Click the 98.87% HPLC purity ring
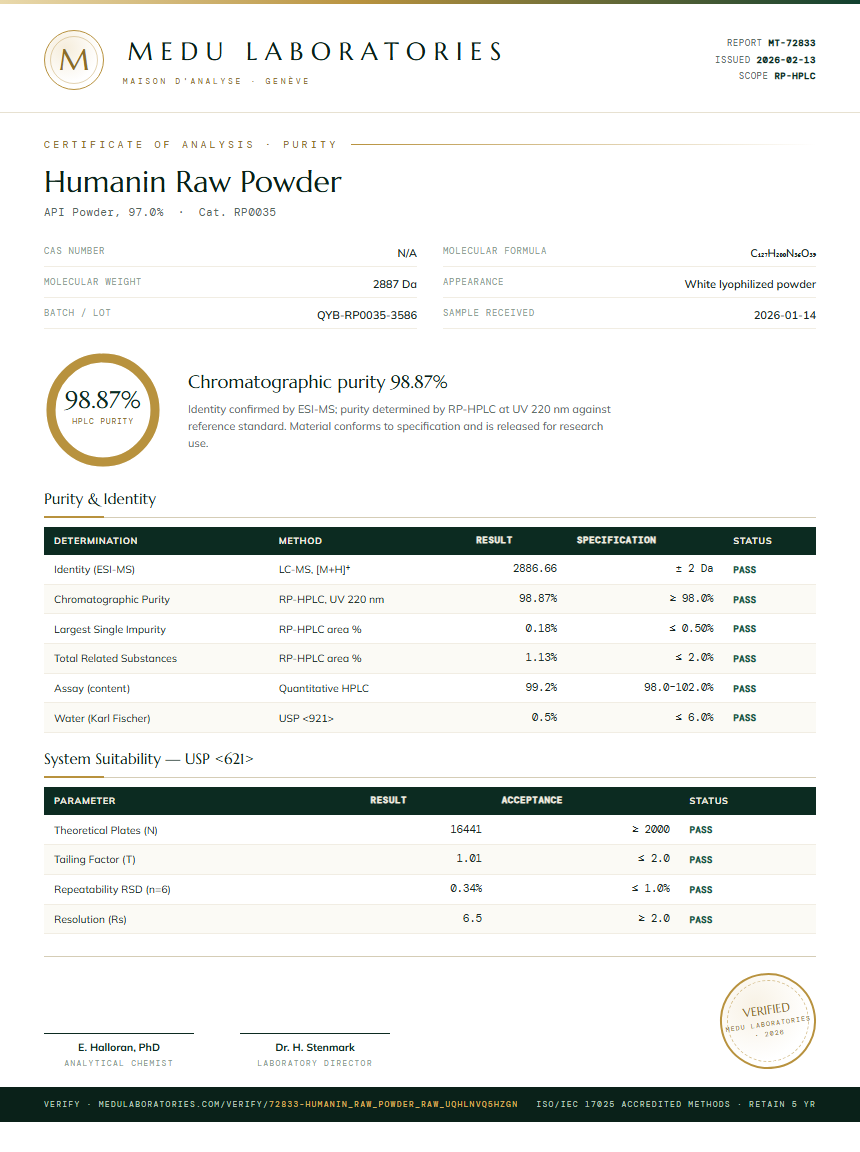 click(103, 410)
